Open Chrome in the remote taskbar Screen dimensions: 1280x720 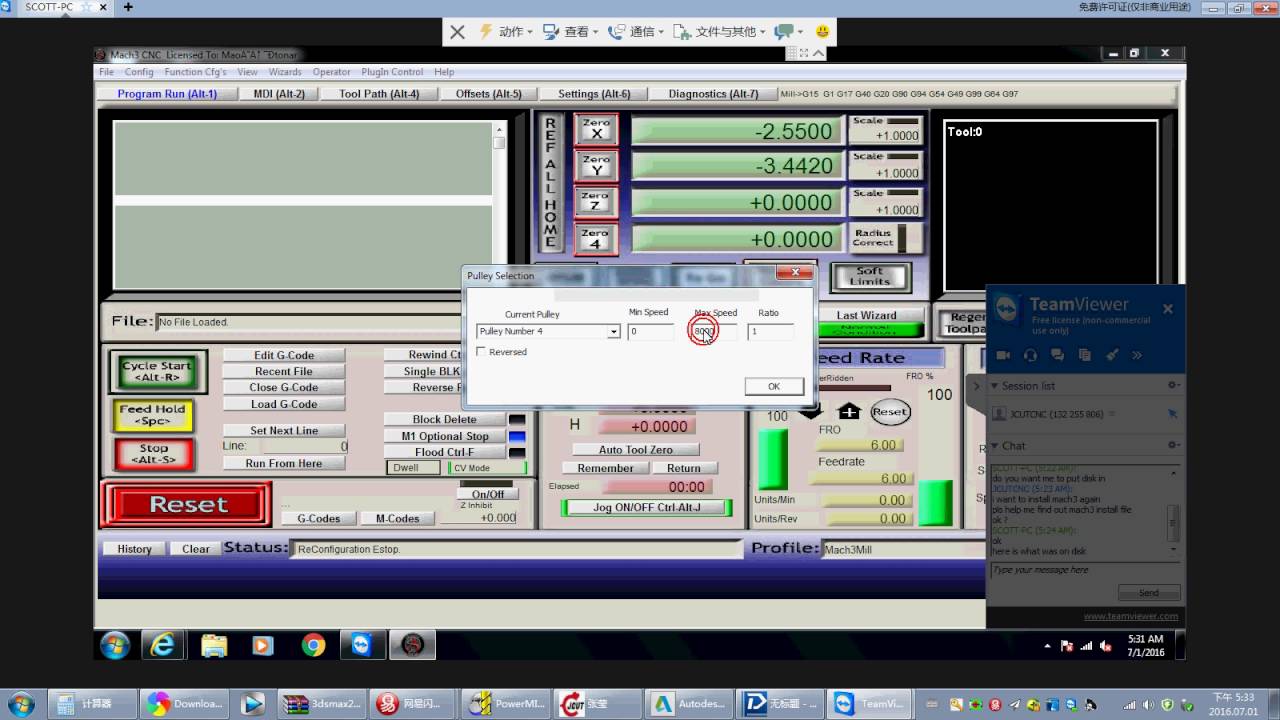pos(313,645)
